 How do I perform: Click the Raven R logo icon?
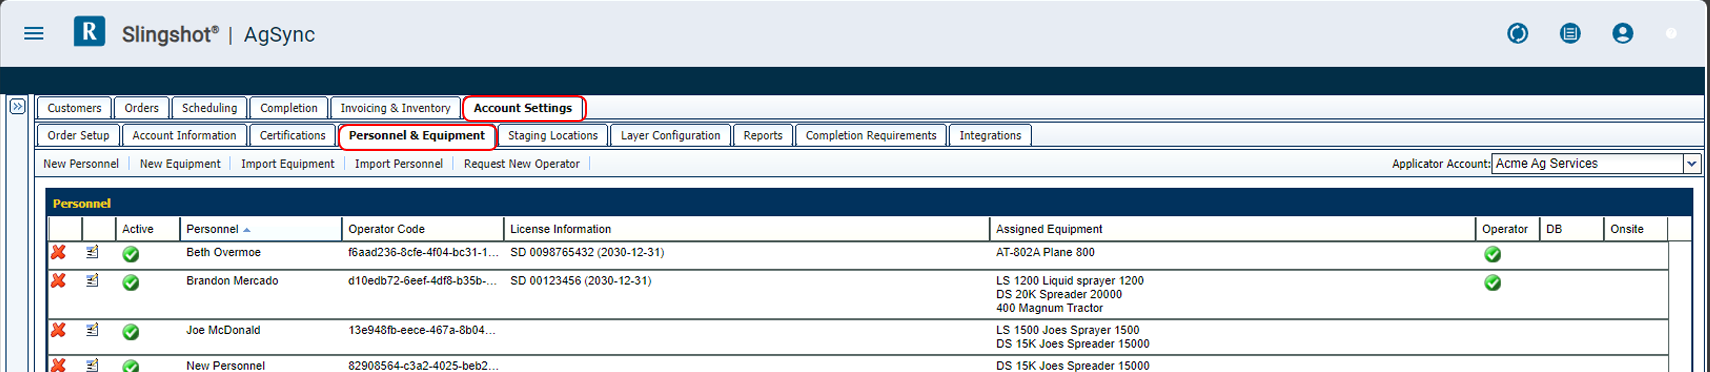[x=89, y=32]
